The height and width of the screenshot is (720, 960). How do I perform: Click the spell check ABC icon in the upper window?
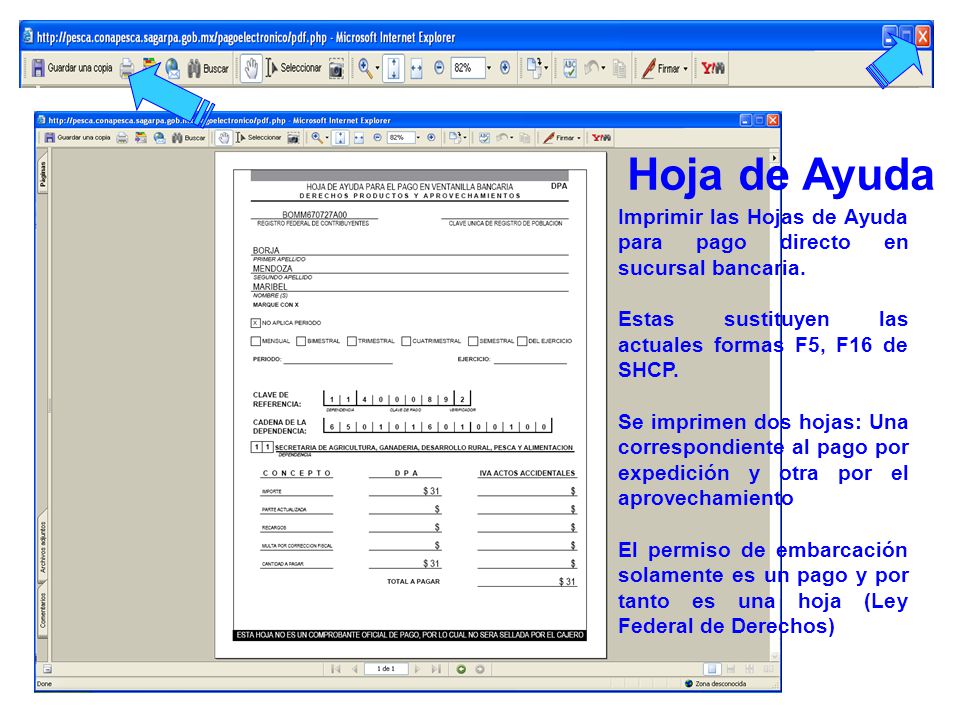click(569, 69)
